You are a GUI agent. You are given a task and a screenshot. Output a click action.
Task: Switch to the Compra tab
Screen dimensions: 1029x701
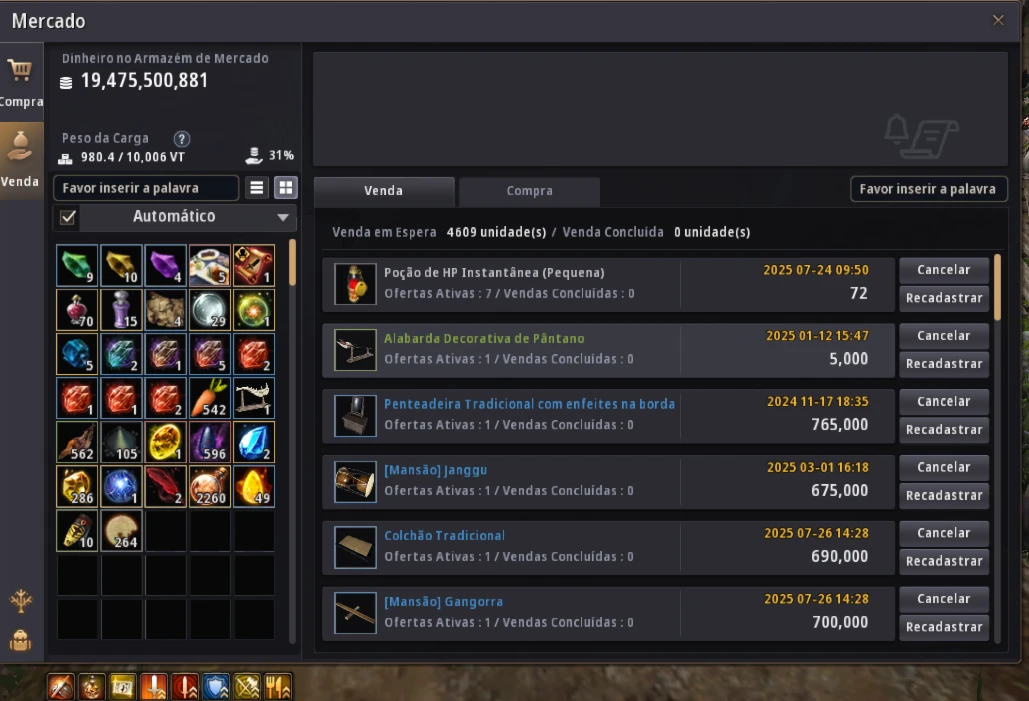(x=529, y=191)
